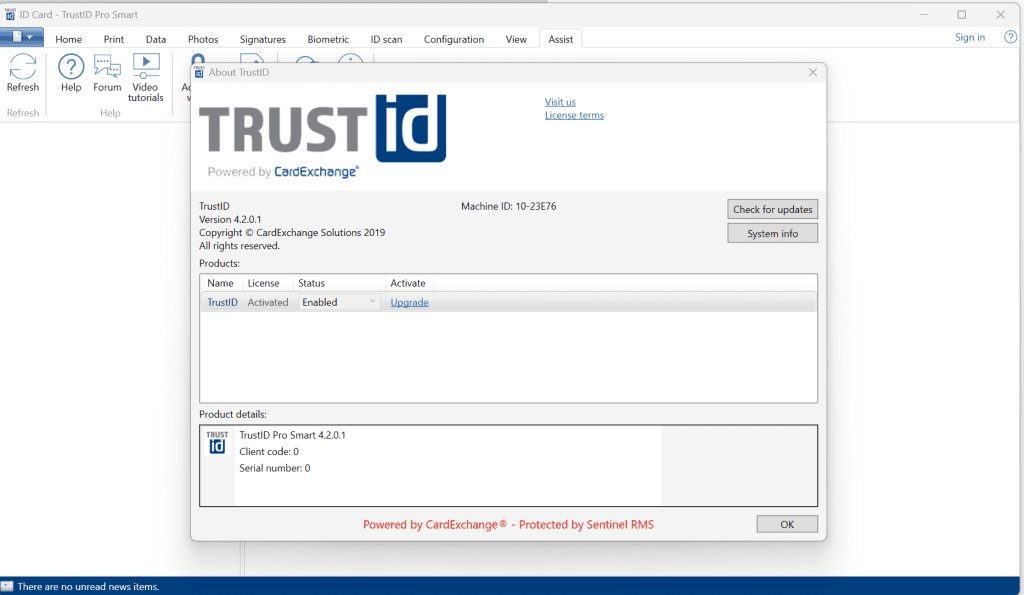Click the Machine ID: 10-23E76 text

point(509,206)
